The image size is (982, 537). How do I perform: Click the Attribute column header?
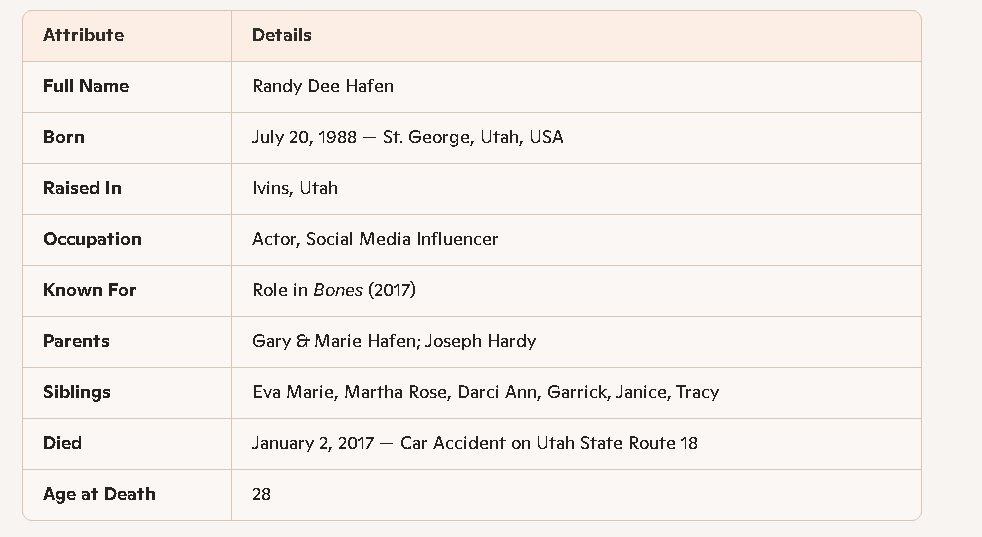pos(84,35)
